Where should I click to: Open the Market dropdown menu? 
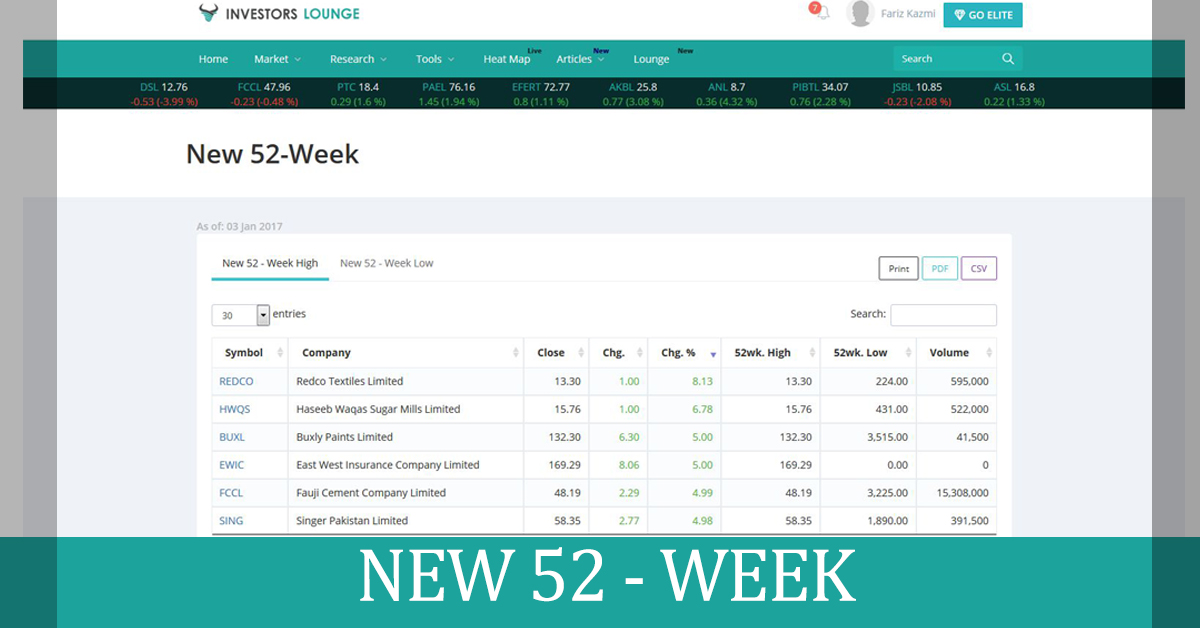point(277,59)
